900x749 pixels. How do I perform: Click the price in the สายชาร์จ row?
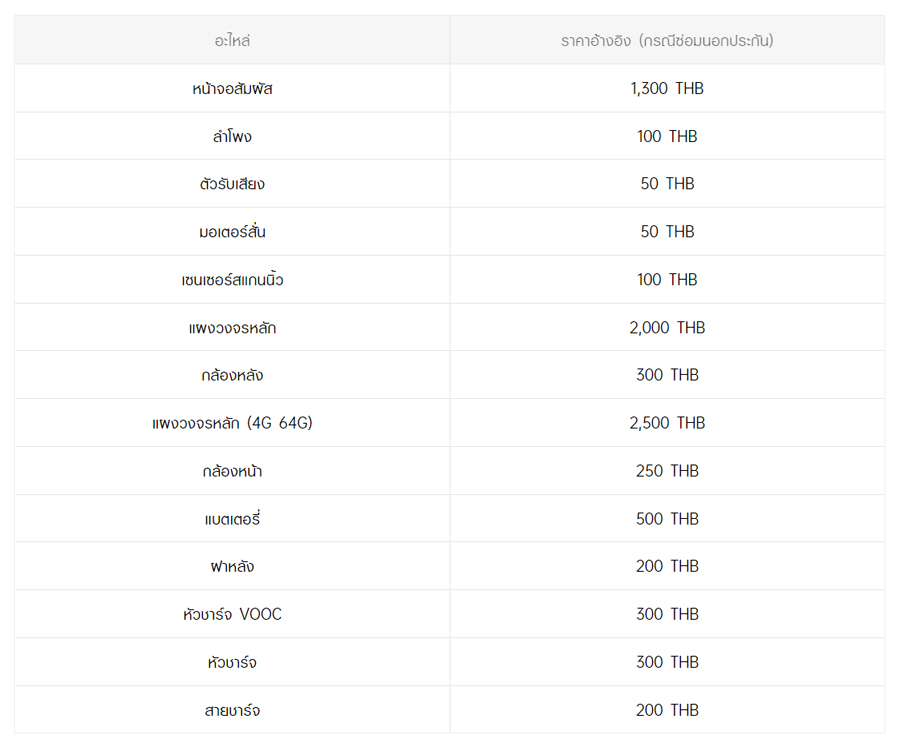(x=667, y=710)
